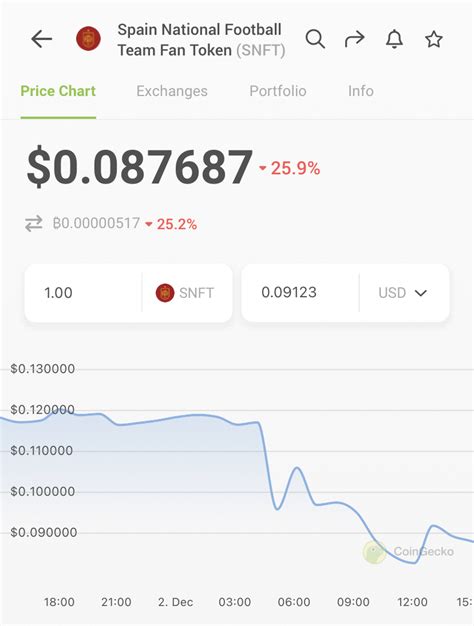474x626 pixels.
Task: Add SNFT to favorites star
Action: (434, 39)
